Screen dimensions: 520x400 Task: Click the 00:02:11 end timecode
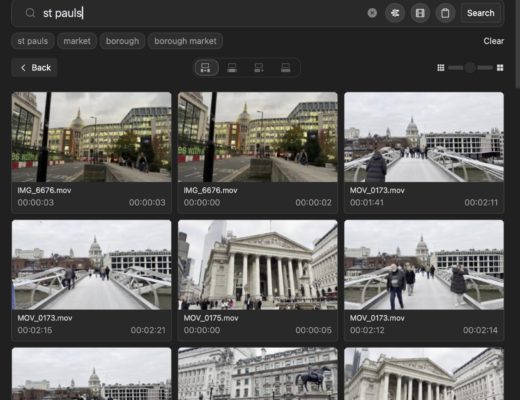[x=481, y=202]
